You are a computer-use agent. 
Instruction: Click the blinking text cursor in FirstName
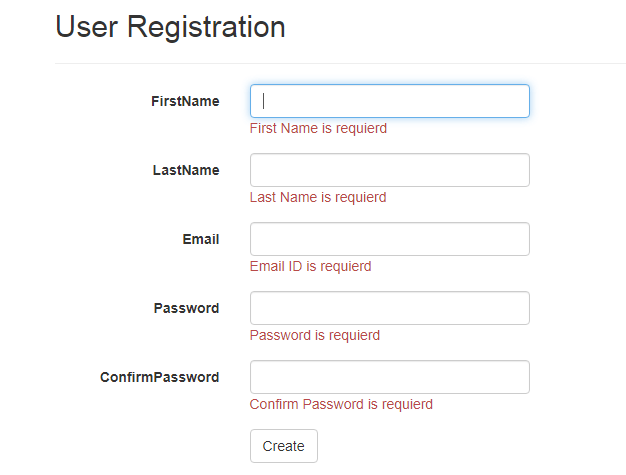coord(263,101)
